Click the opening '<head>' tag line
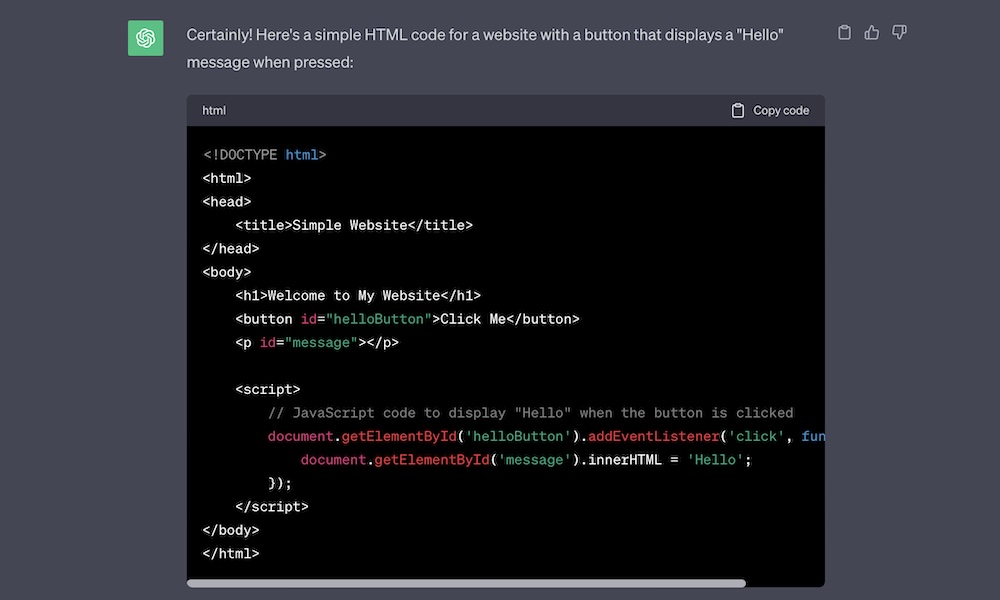1000x600 pixels. tap(226, 201)
